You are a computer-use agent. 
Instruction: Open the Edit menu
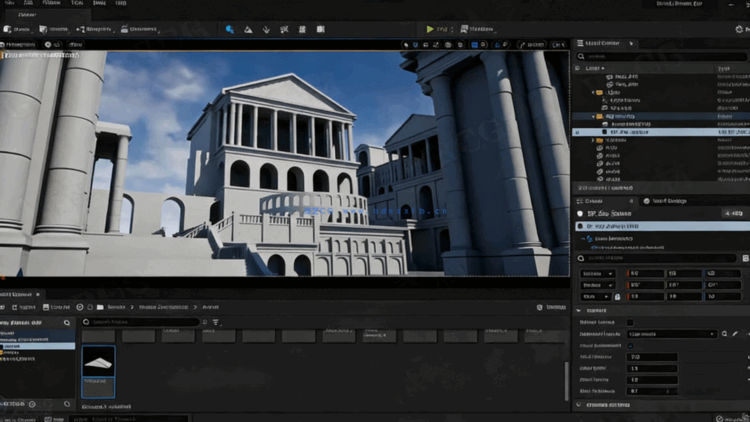coord(29,3)
